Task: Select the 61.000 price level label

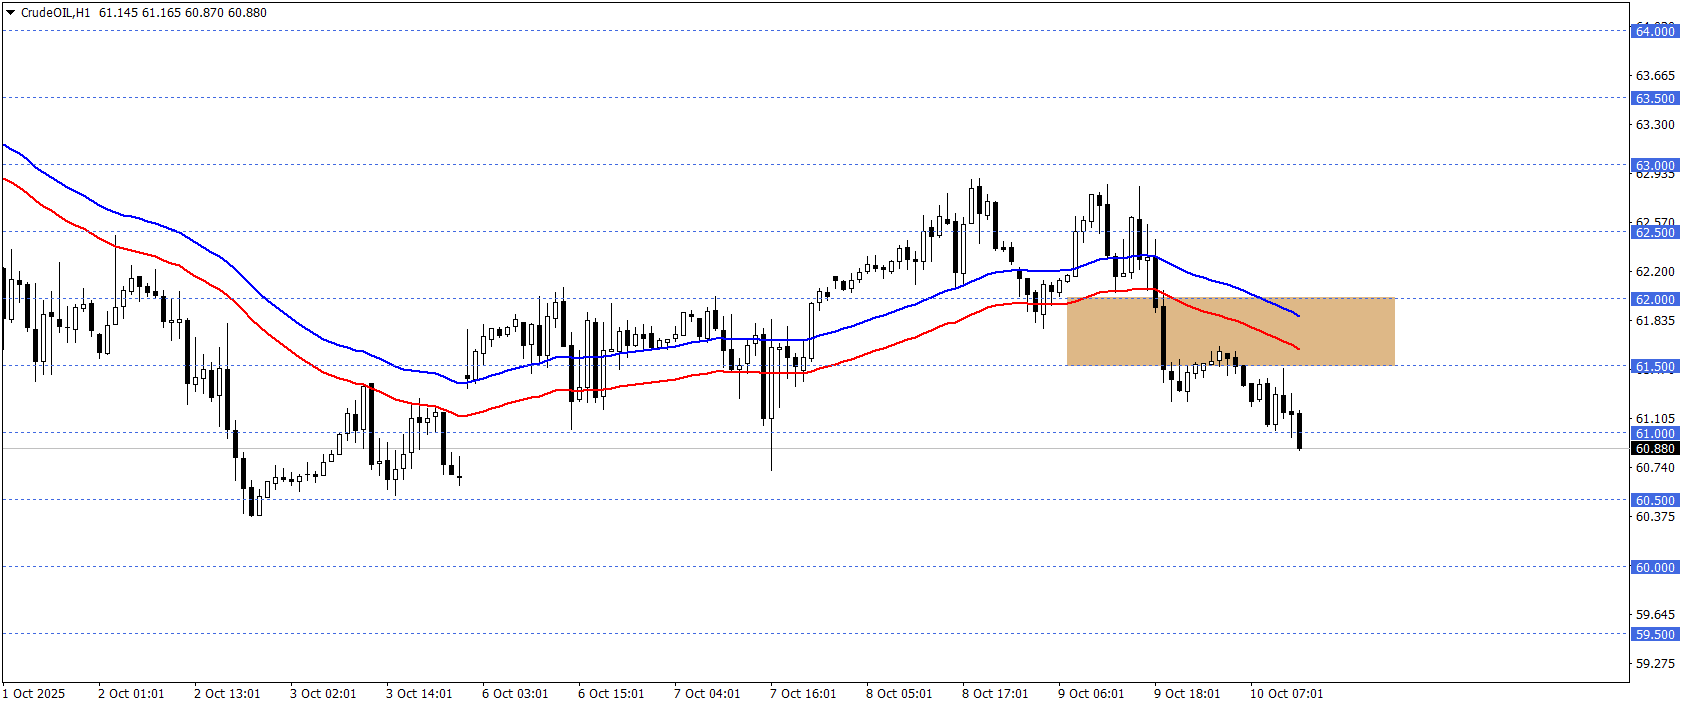Action: (1655, 433)
